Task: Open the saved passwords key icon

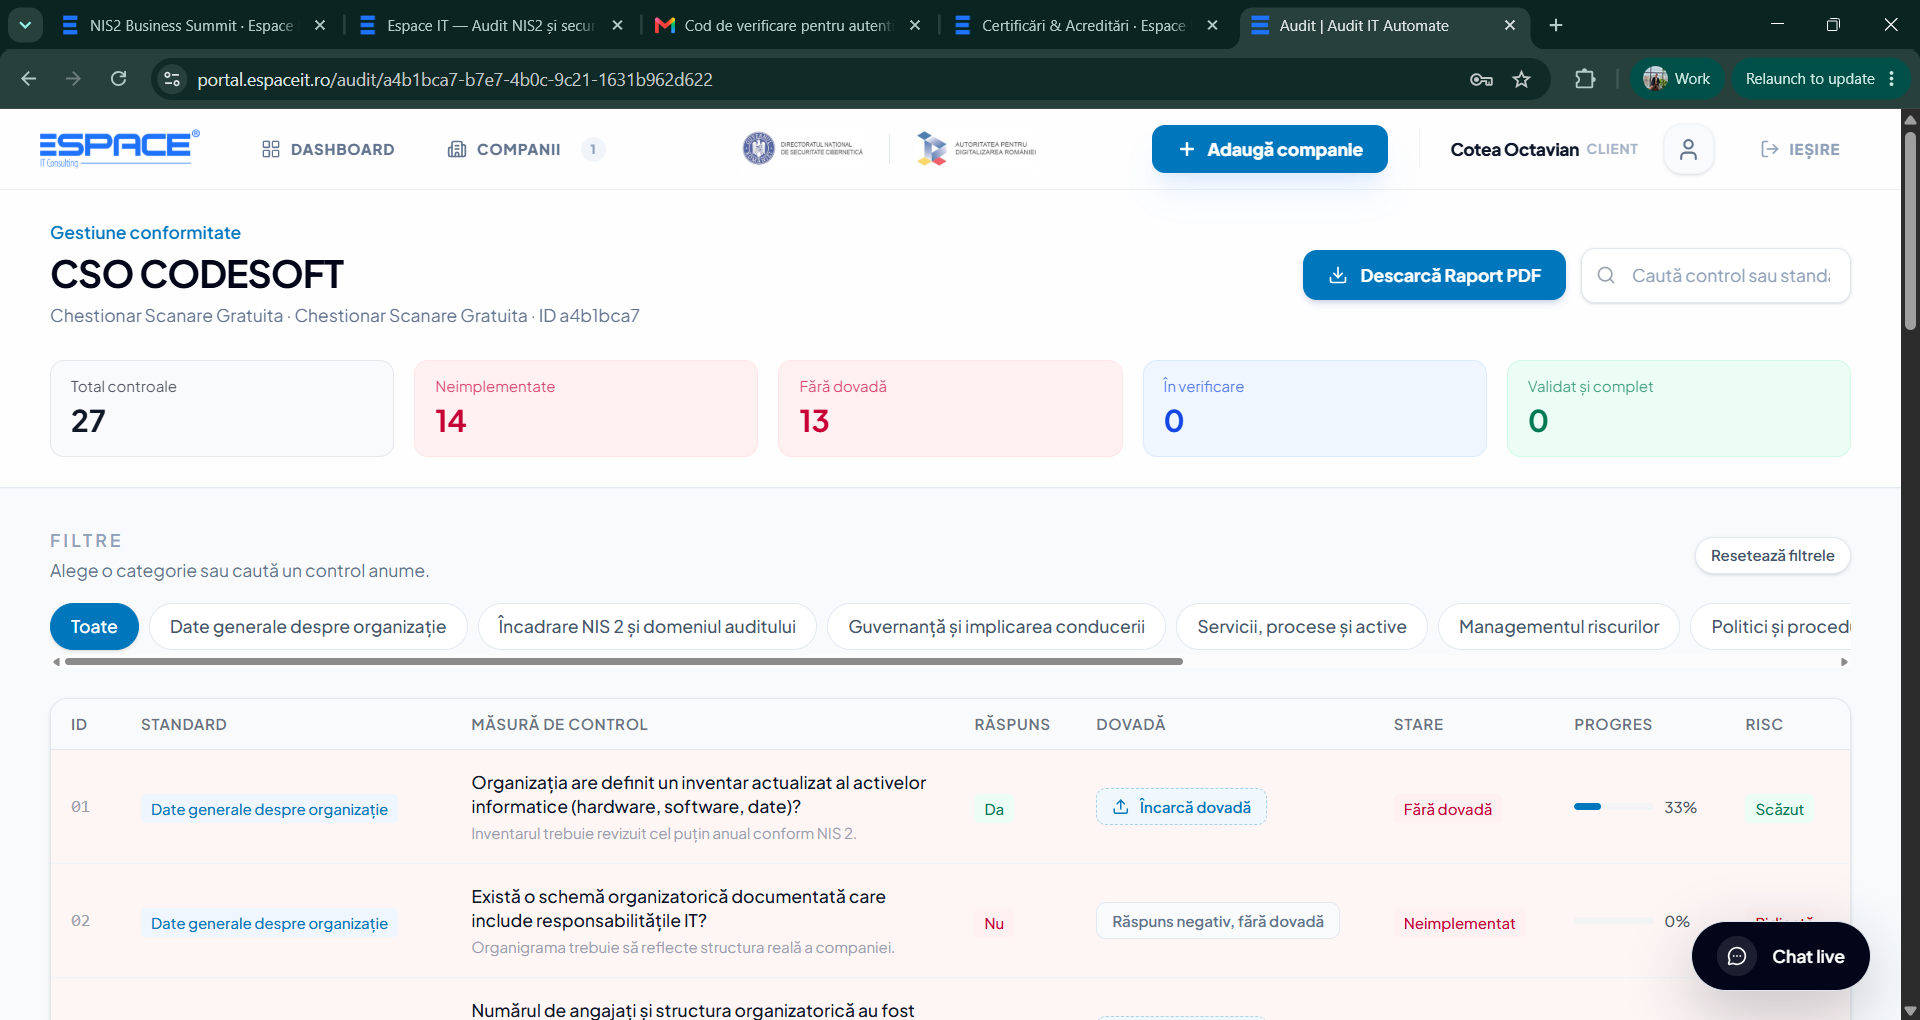Action: coord(1481,79)
